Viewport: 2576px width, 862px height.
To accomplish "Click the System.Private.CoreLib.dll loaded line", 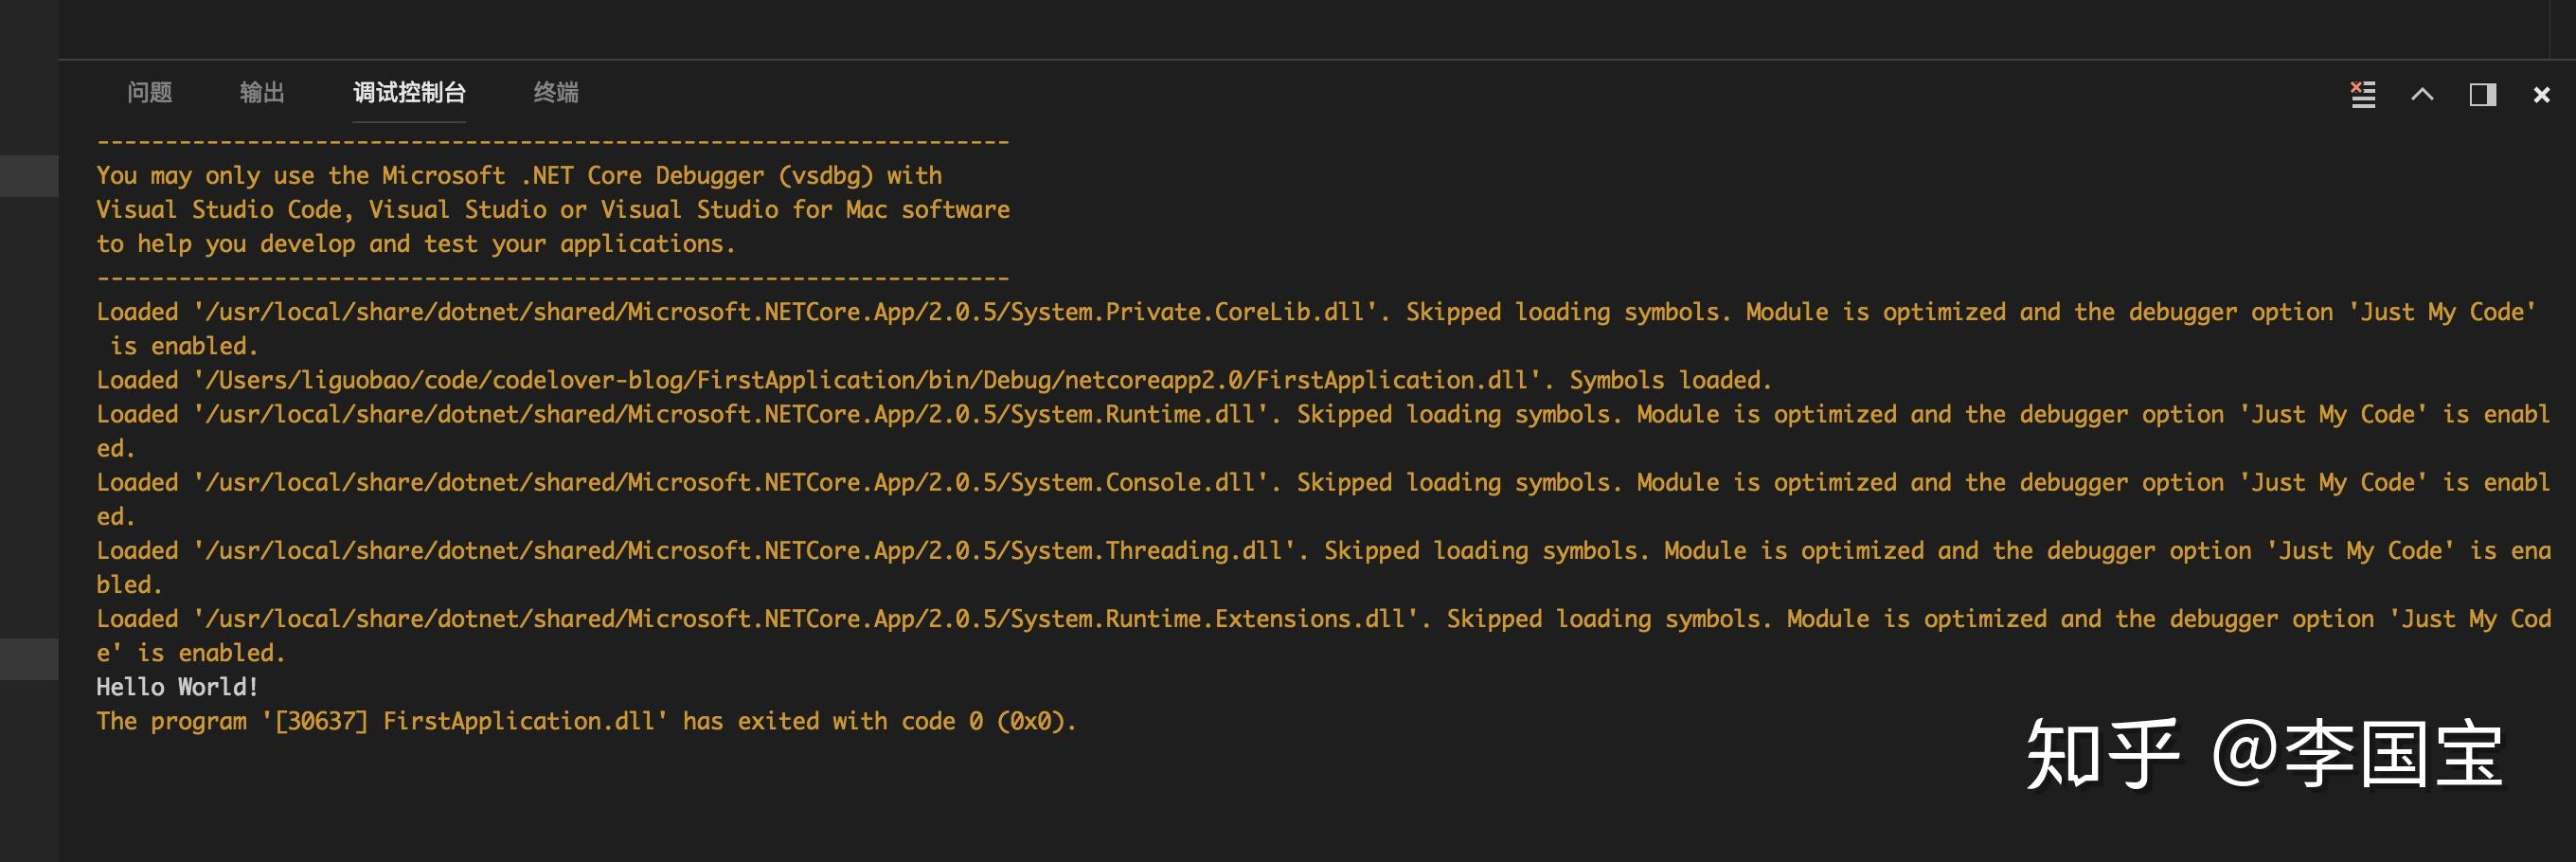I will click(1317, 328).
